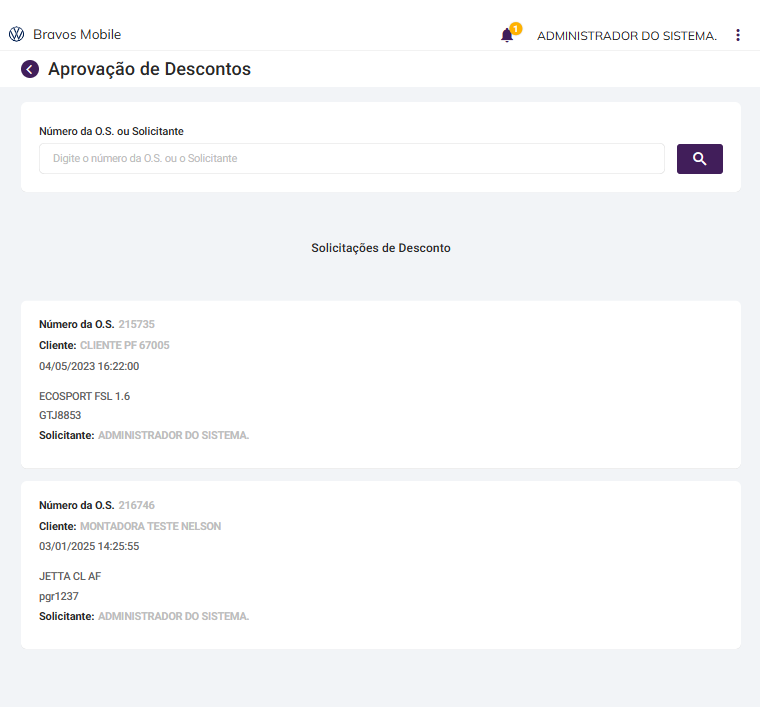Select client CLIENTE PF 67005
760x707 pixels.
tap(125, 345)
